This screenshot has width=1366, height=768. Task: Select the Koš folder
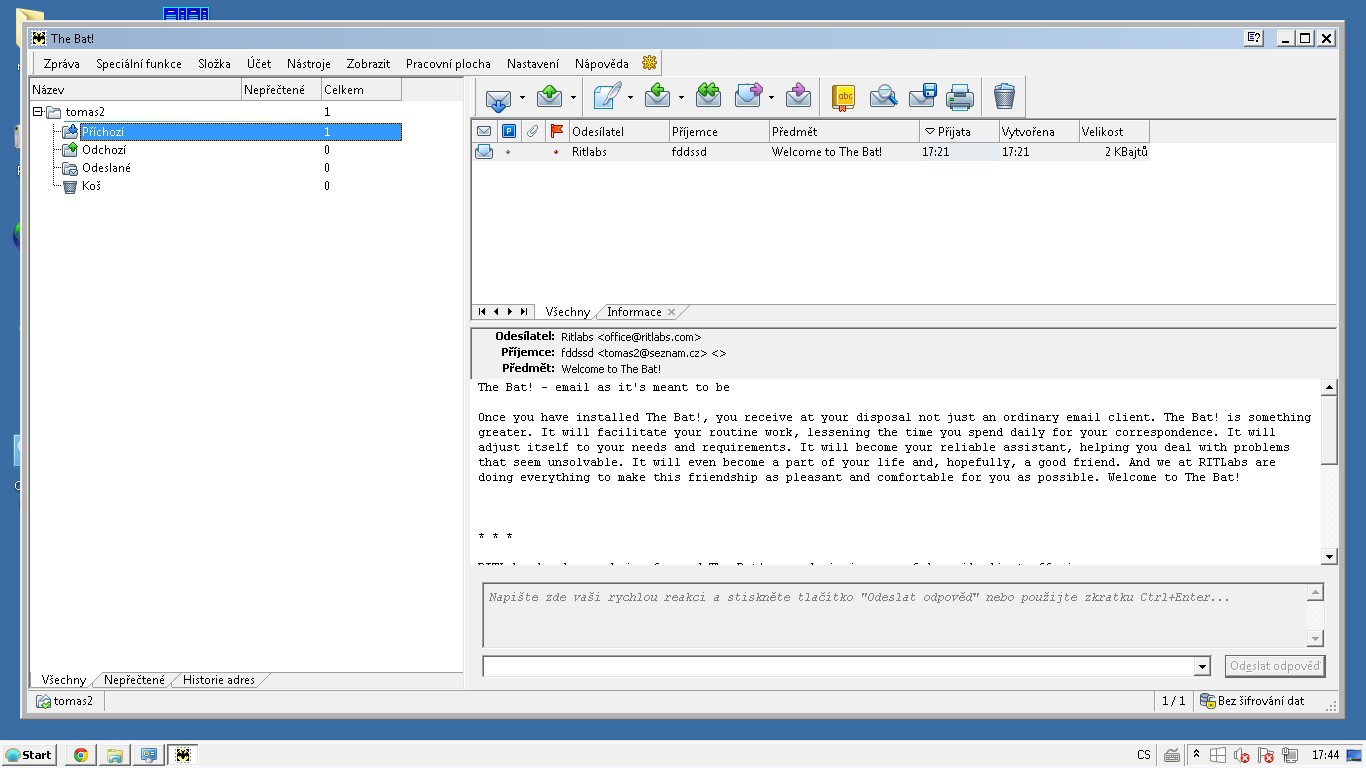tap(91, 186)
